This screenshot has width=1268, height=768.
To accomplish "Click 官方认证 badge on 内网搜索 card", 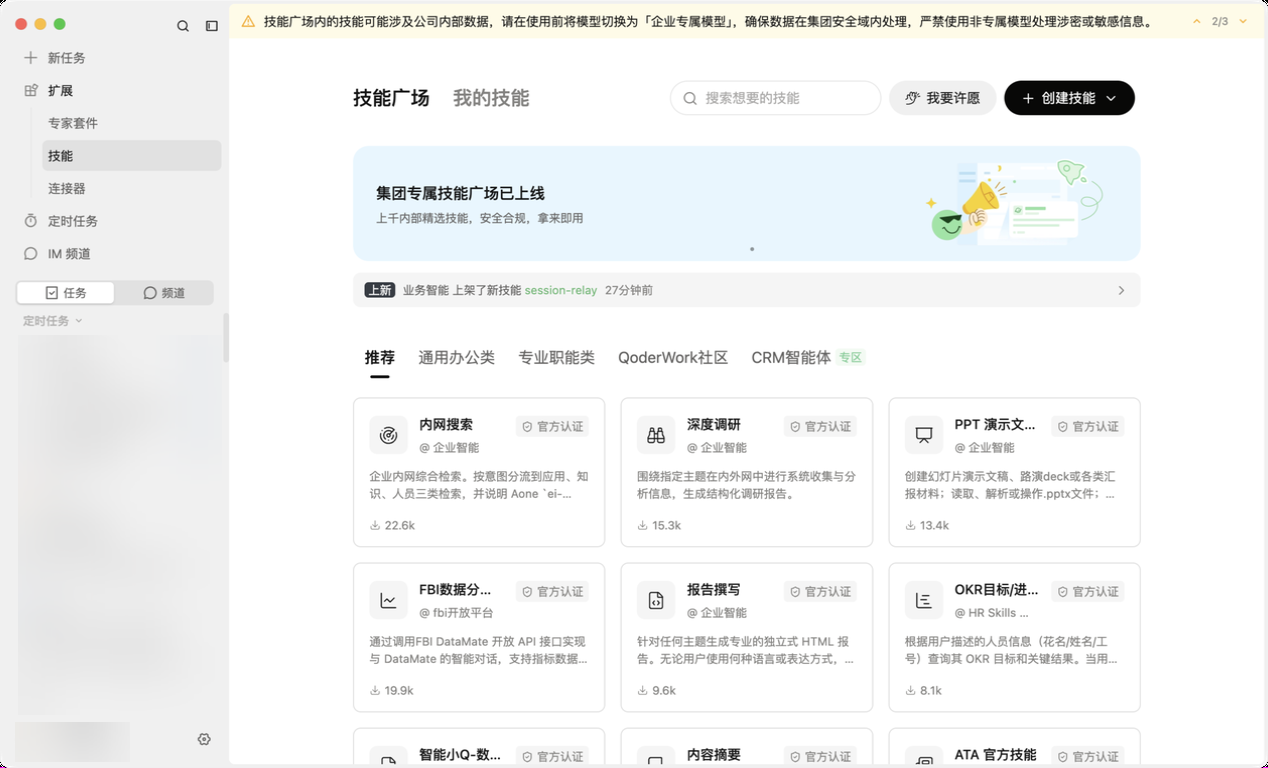I will click(552, 426).
